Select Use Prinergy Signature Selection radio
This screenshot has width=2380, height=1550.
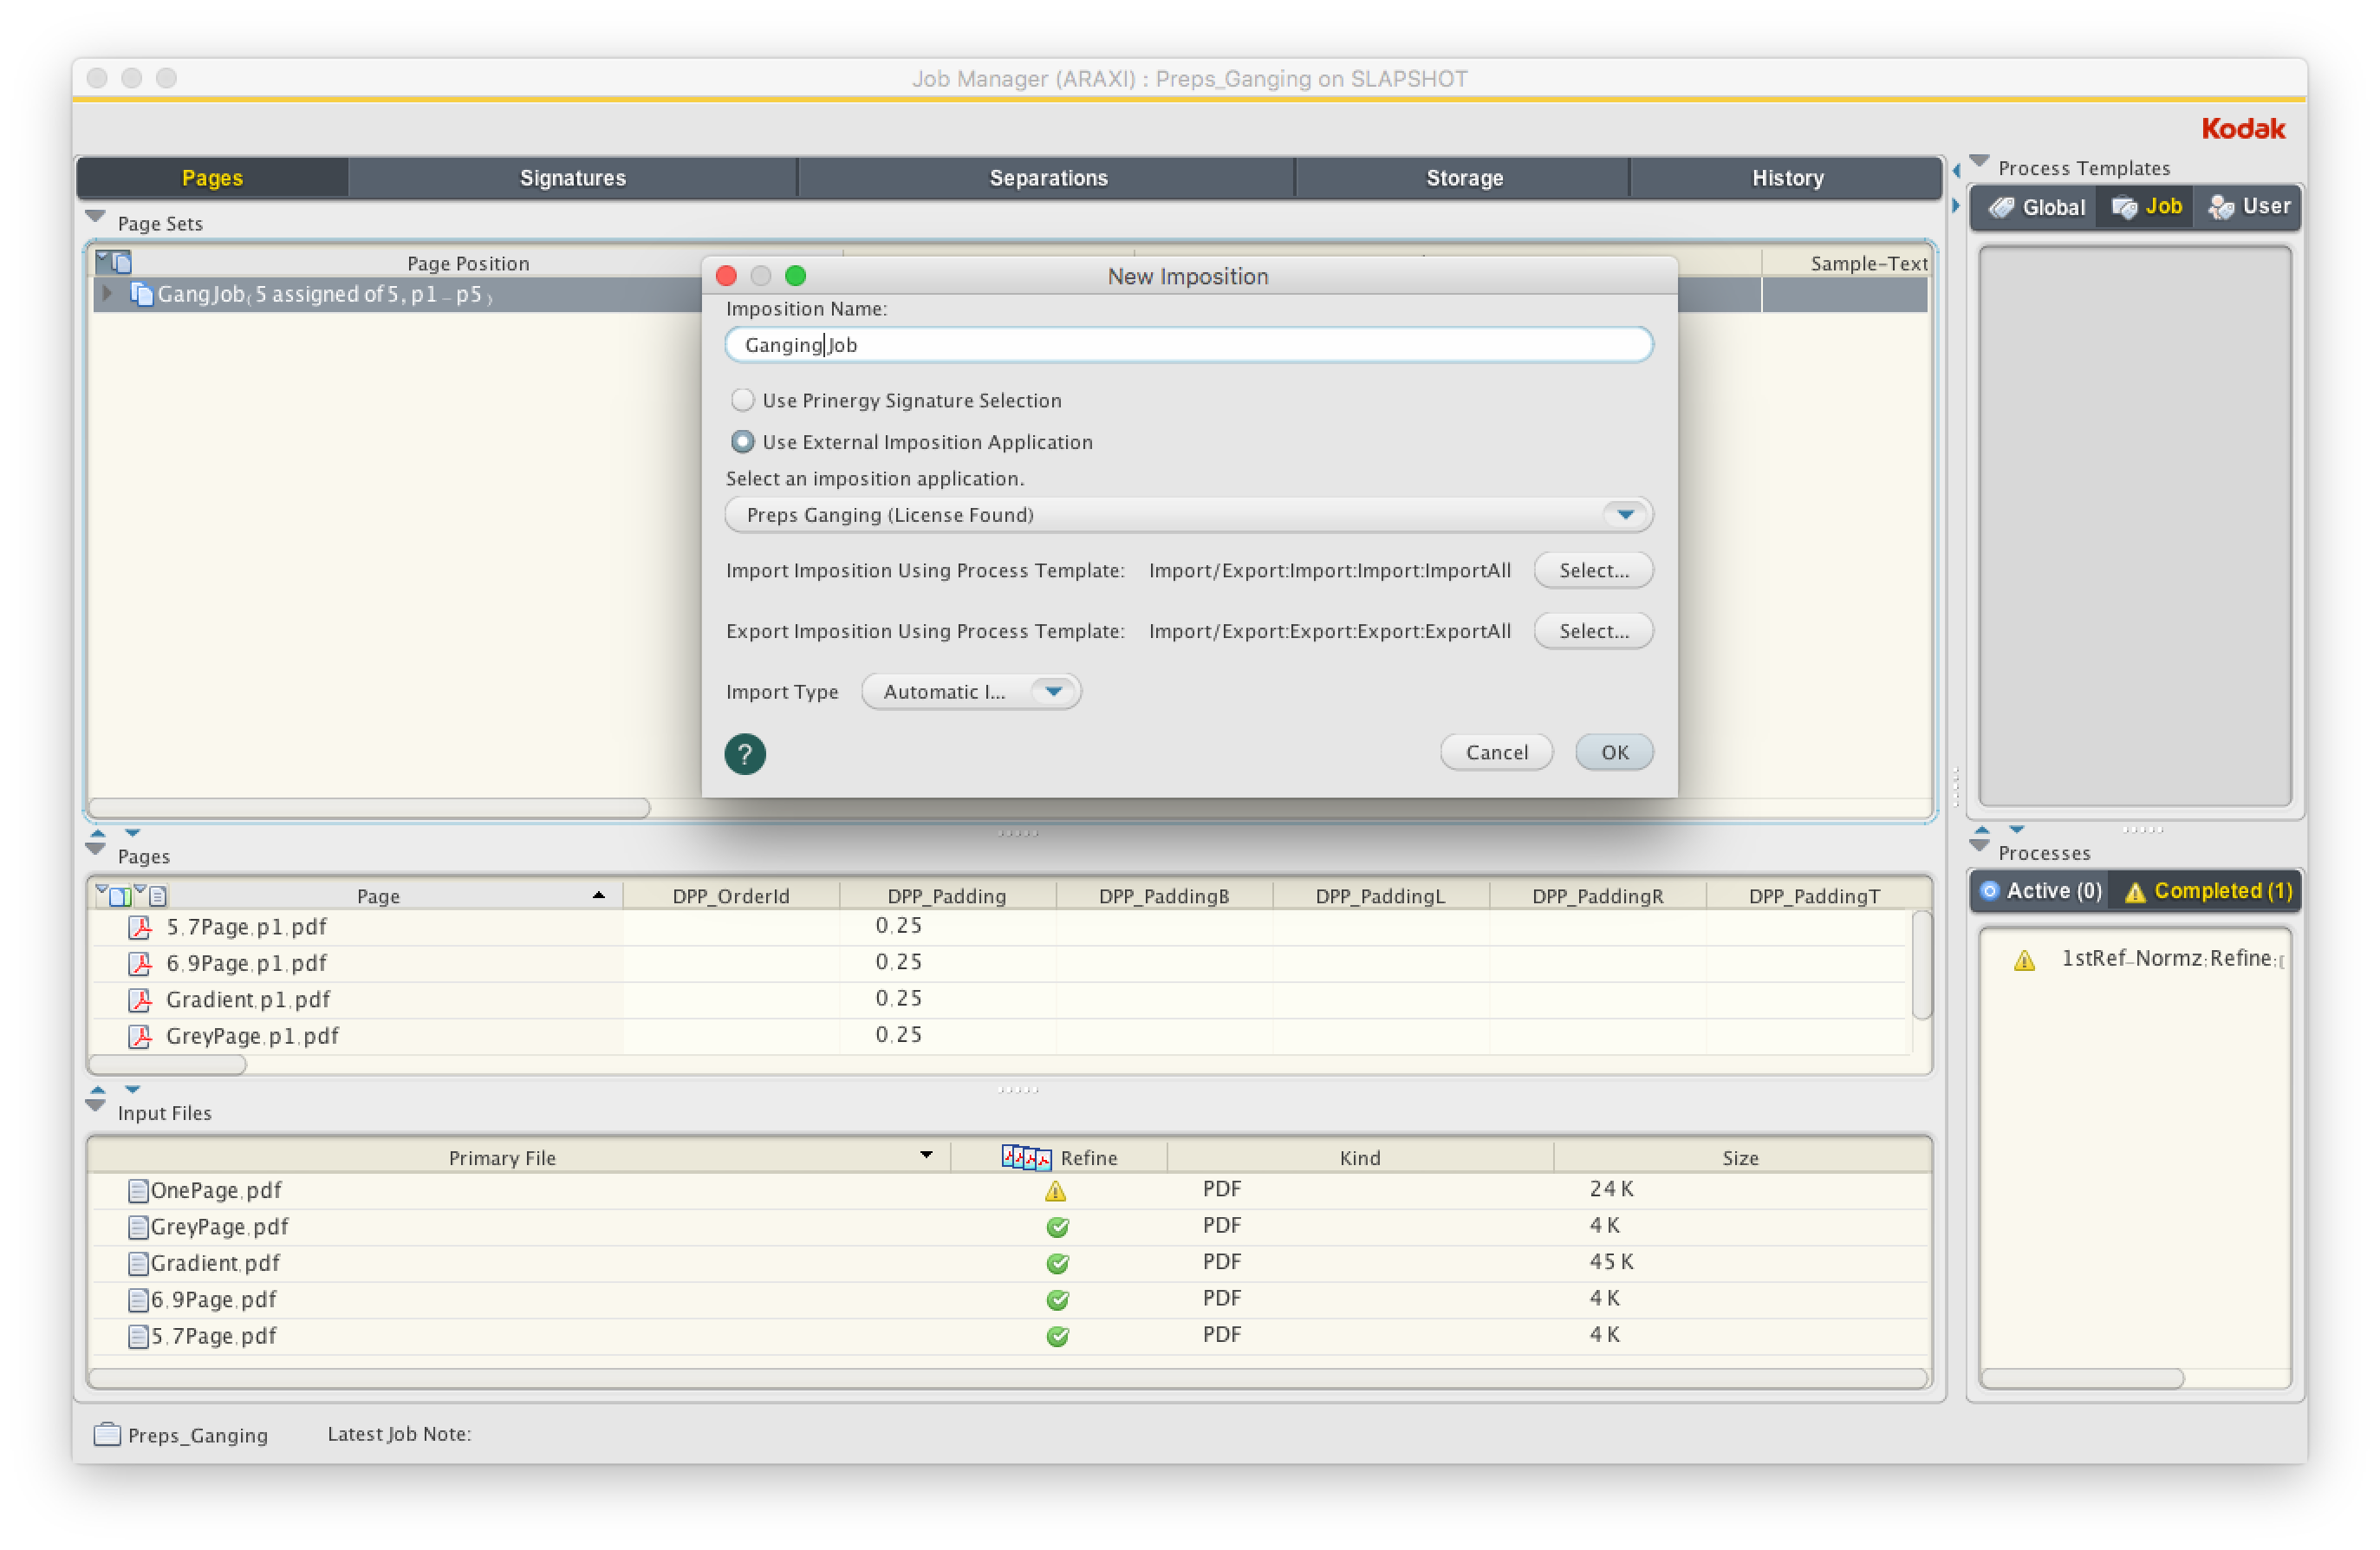click(x=742, y=400)
